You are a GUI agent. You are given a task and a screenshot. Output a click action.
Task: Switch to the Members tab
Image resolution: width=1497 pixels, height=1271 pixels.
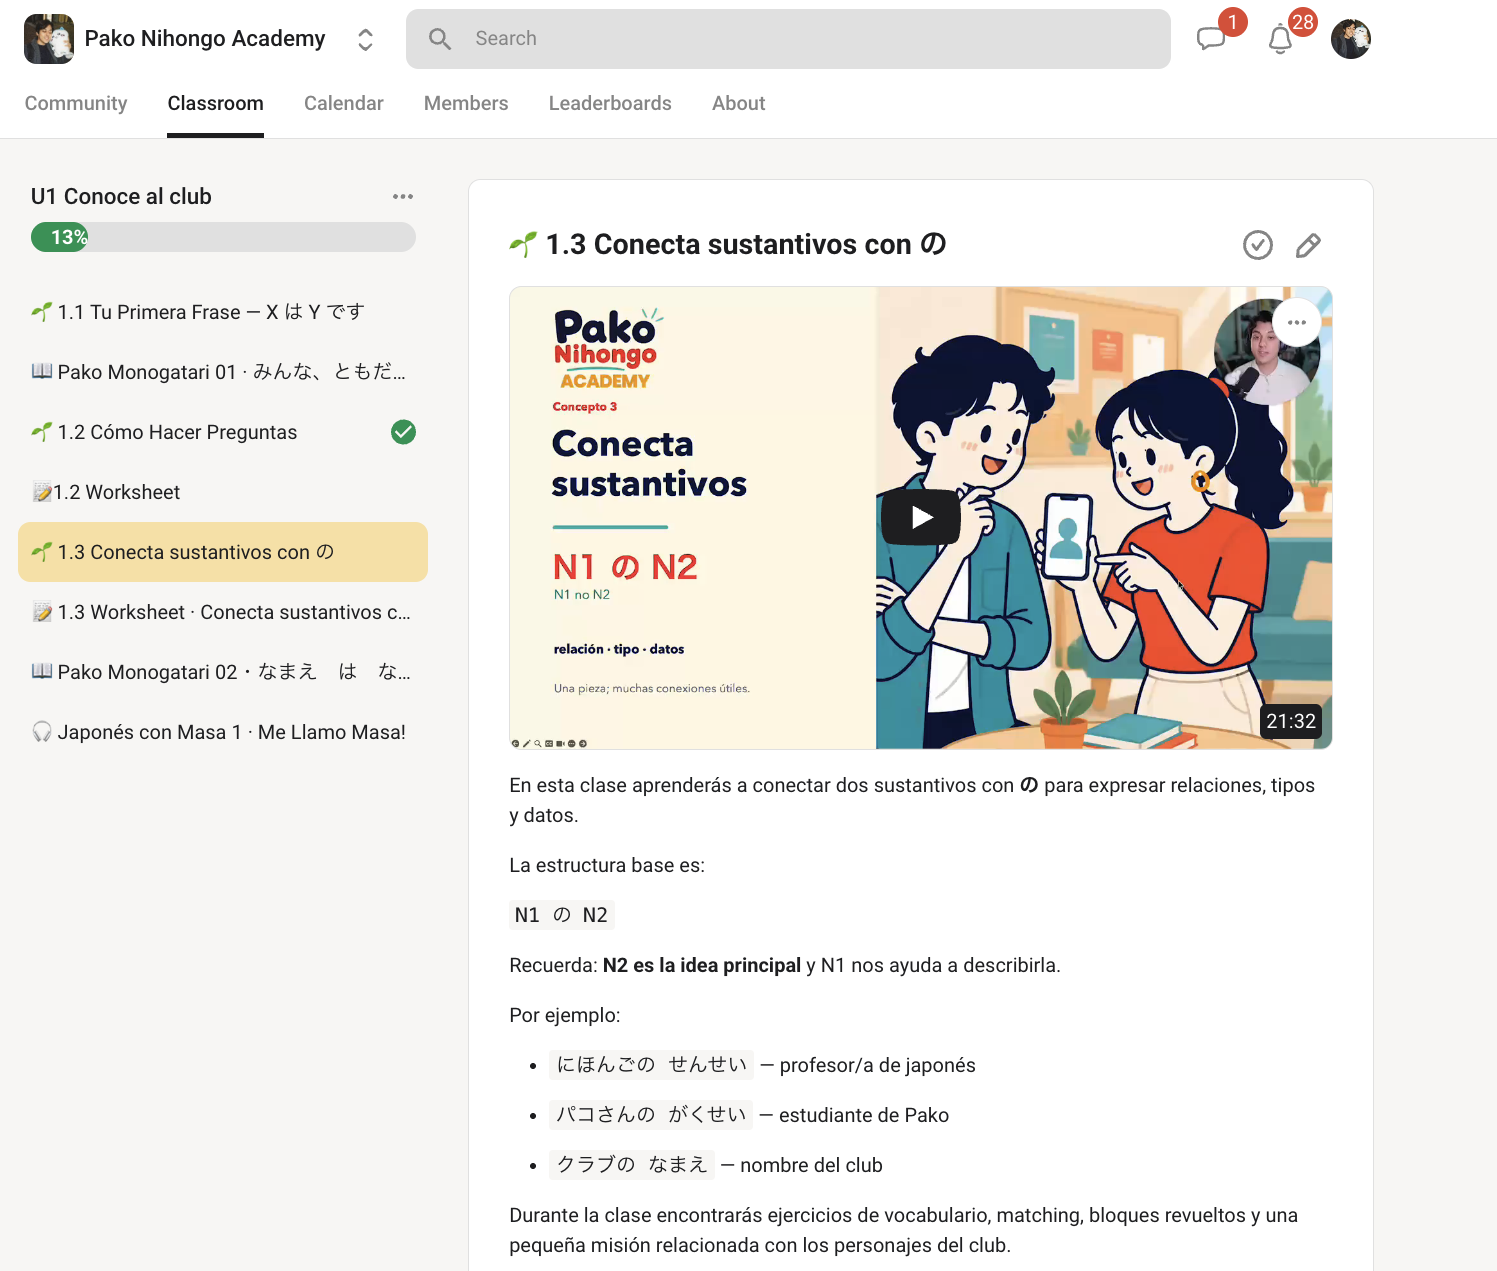click(466, 103)
